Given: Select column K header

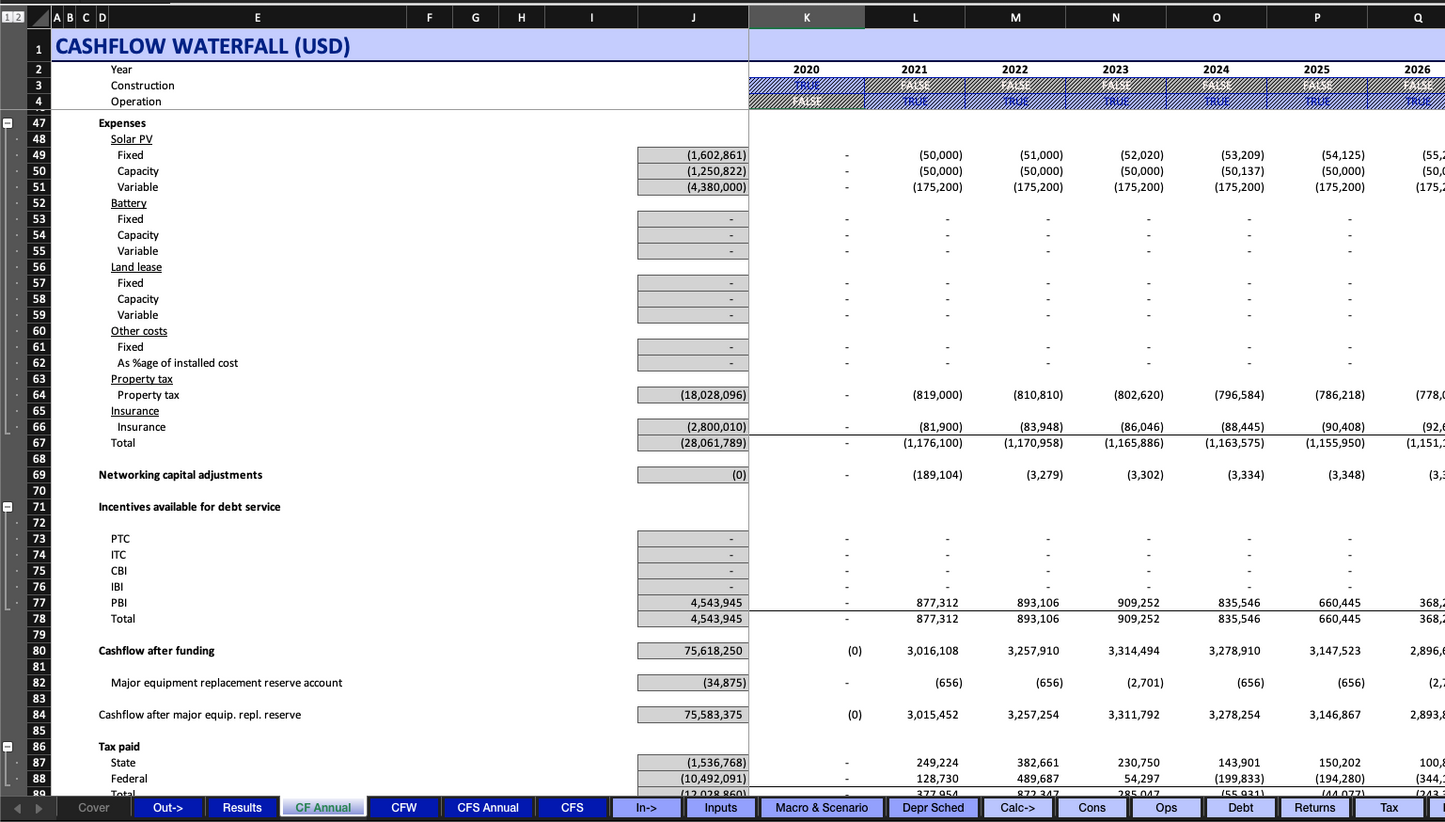Looking at the screenshot, I should 806,17.
